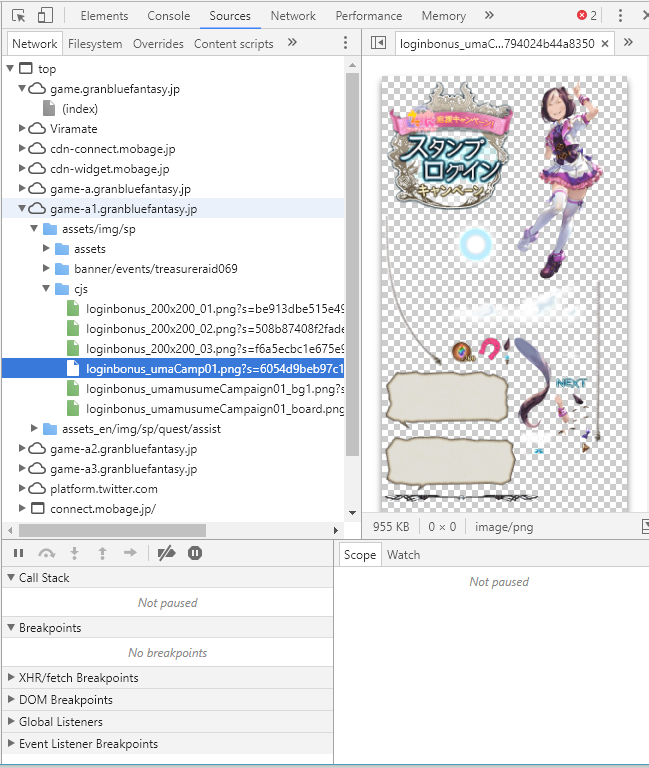Click the show navigator panel icon
649x768 pixels.
click(x=378, y=43)
